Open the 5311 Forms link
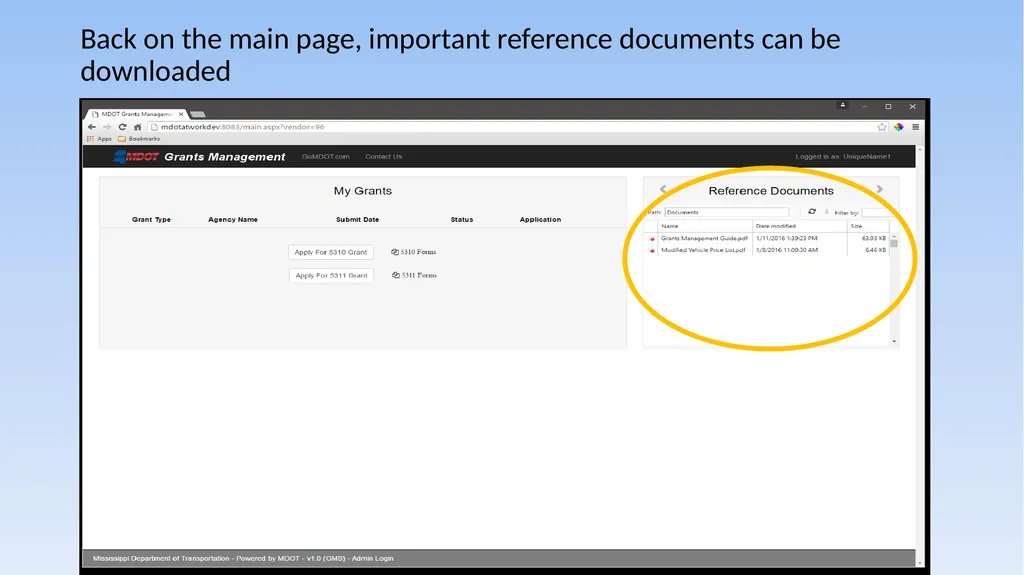 (x=414, y=275)
